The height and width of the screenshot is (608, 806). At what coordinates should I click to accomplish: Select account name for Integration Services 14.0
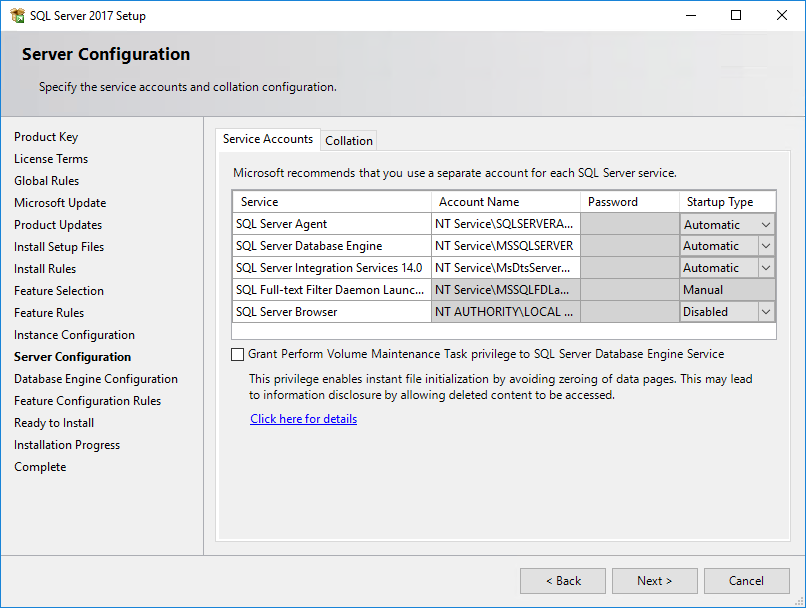(506, 268)
